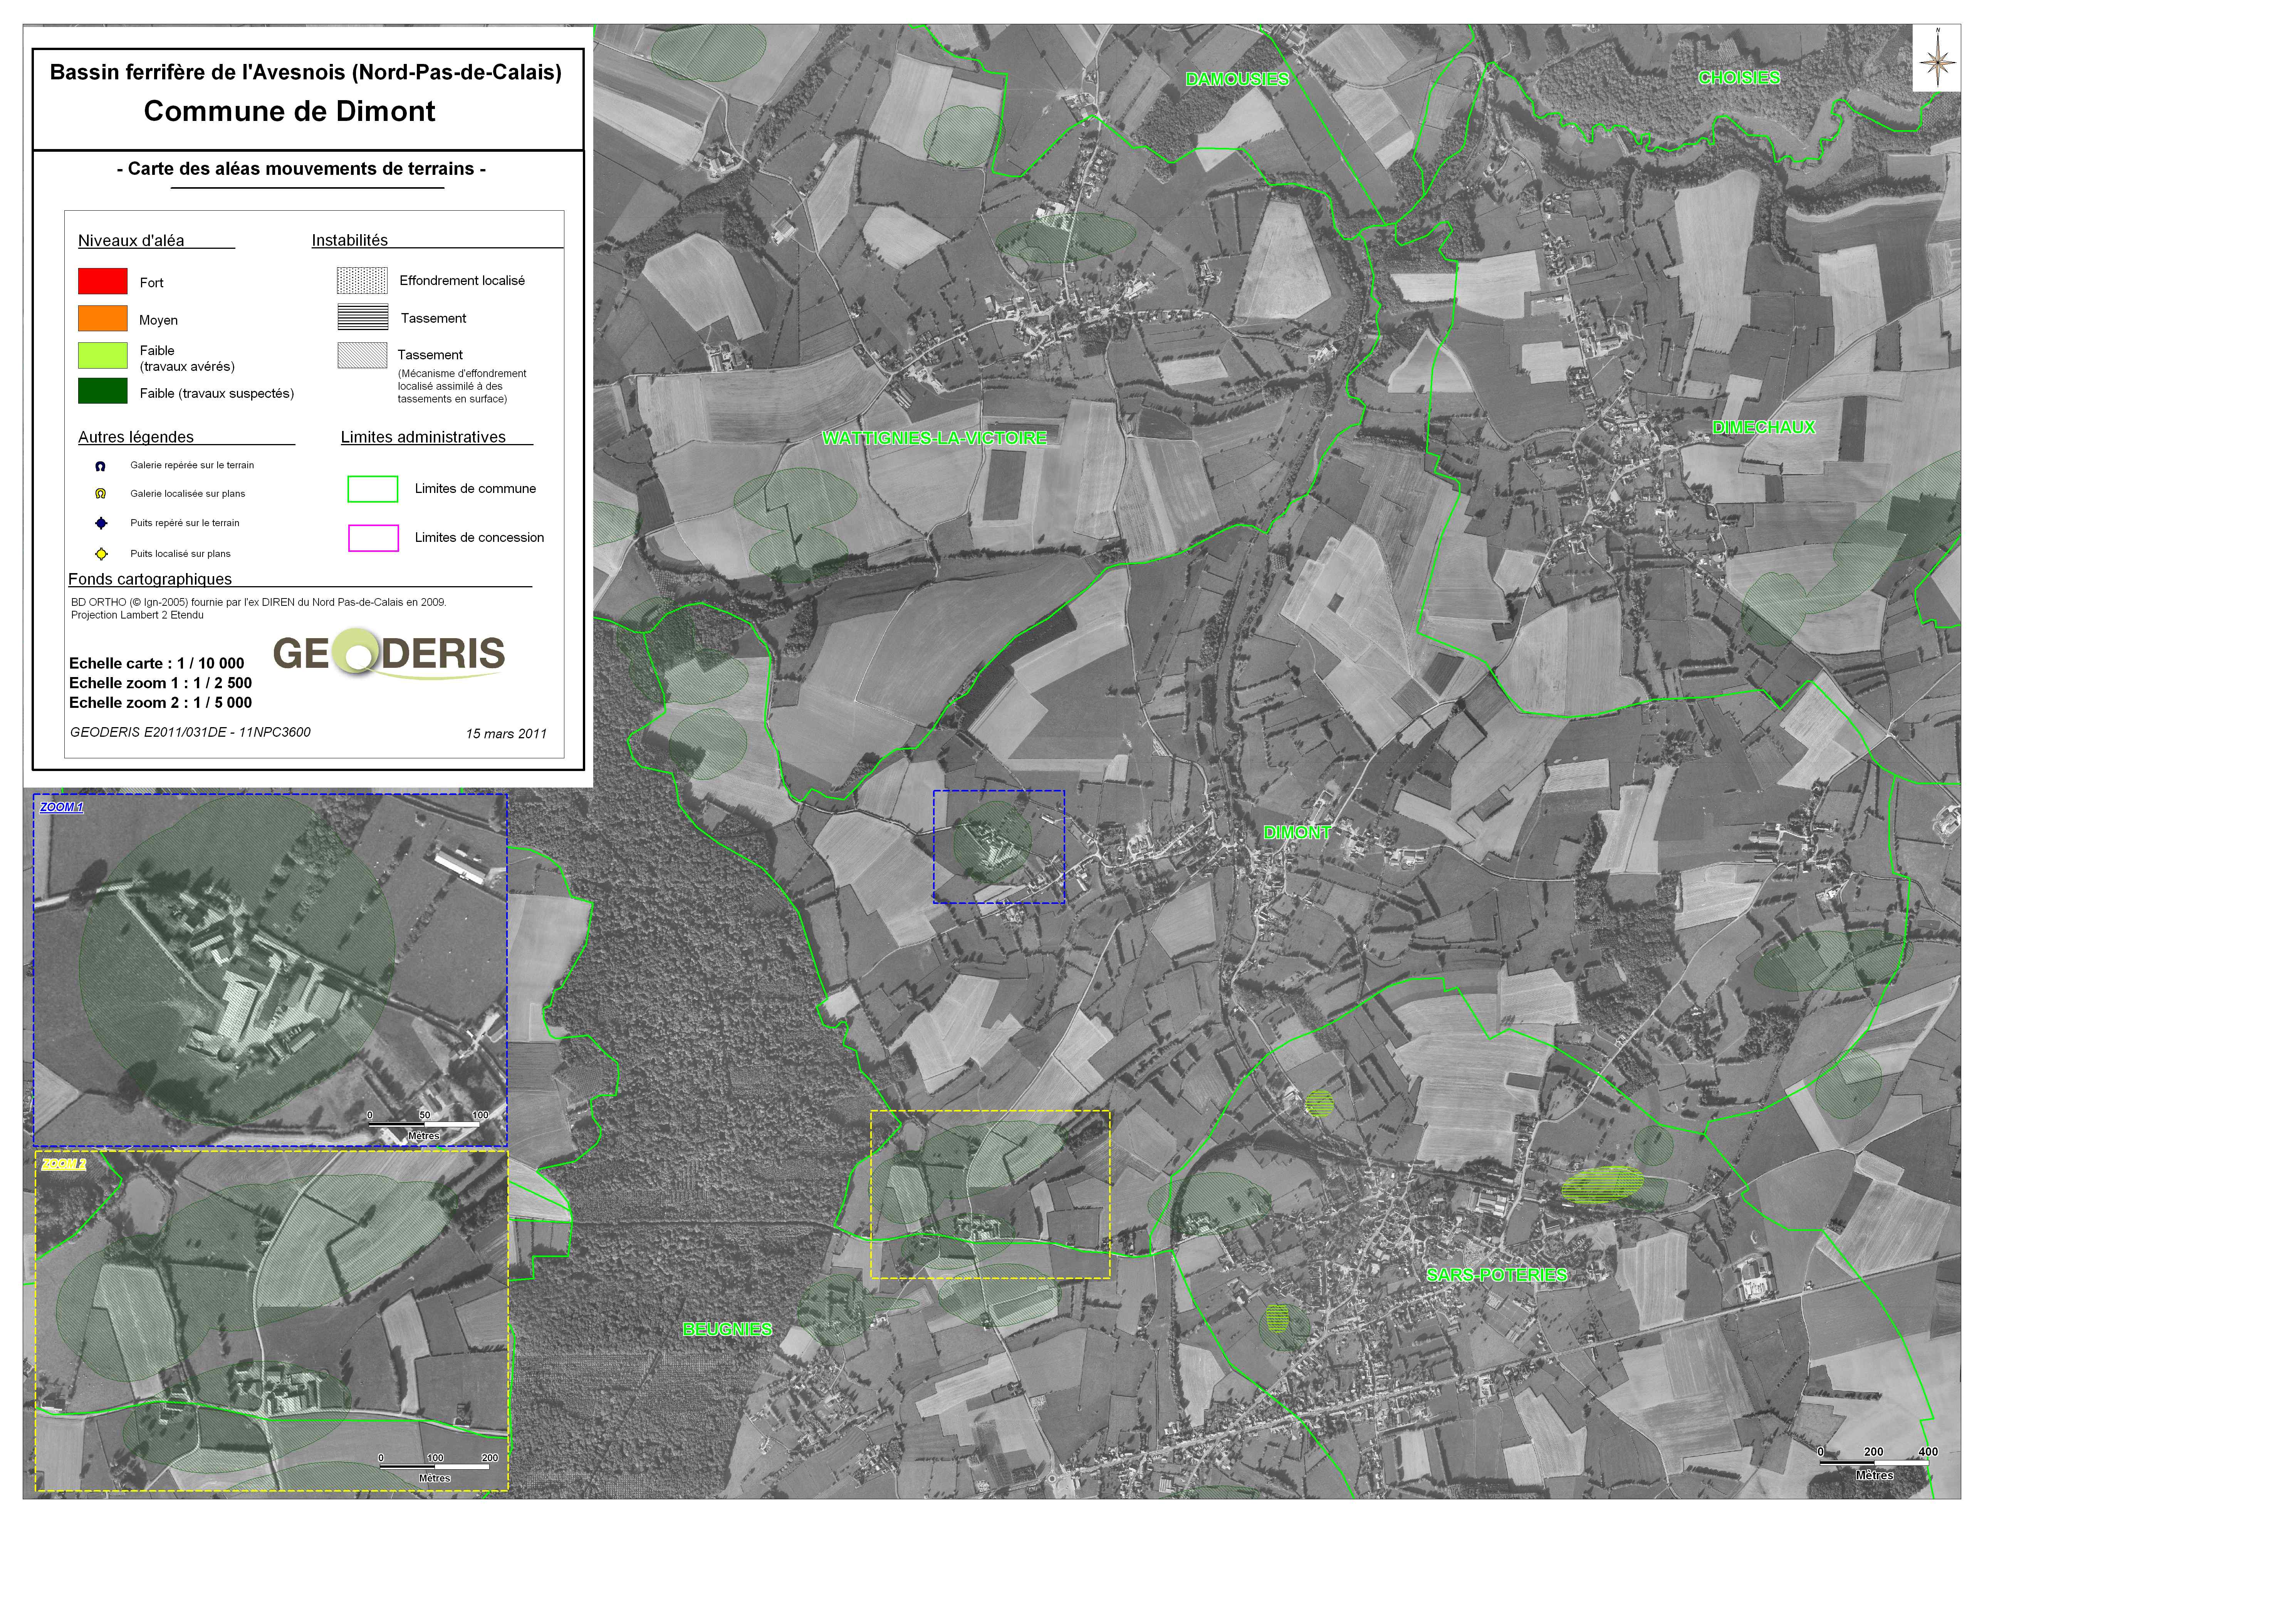This screenshot has width=2296, height=1621.
Task: Click the BEUGNIES commune label
Action: coord(727,1329)
